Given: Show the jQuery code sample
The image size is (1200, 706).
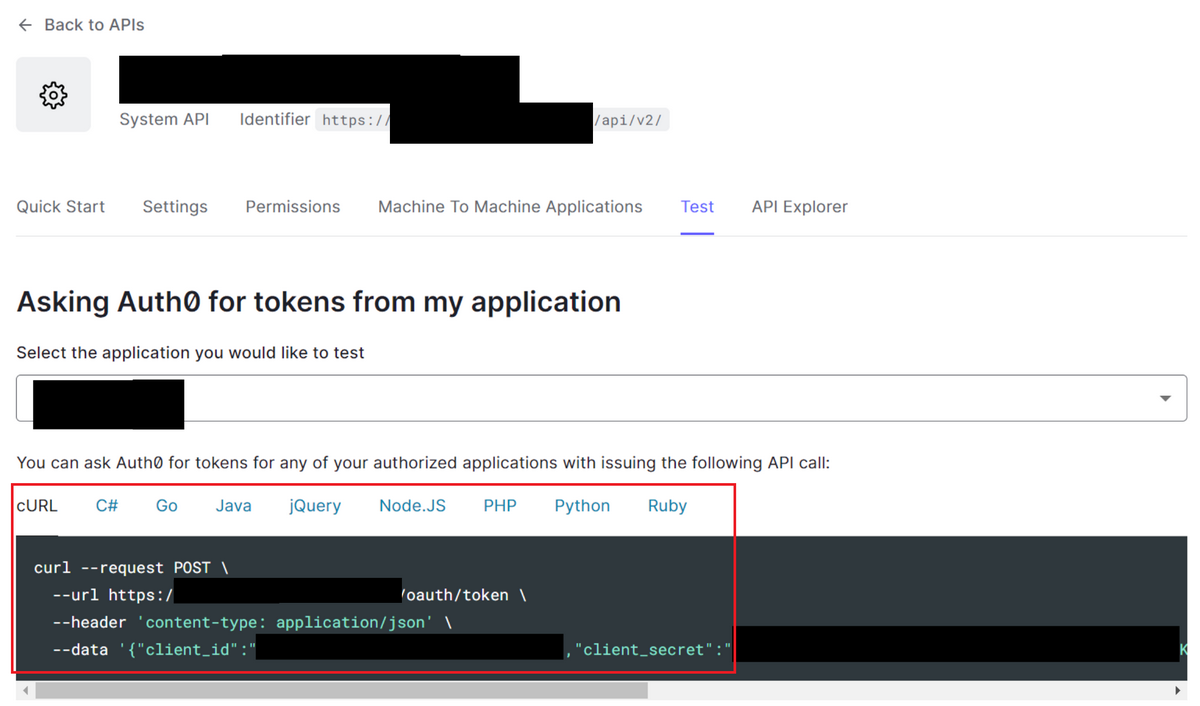Looking at the screenshot, I should pyautogui.click(x=315, y=506).
